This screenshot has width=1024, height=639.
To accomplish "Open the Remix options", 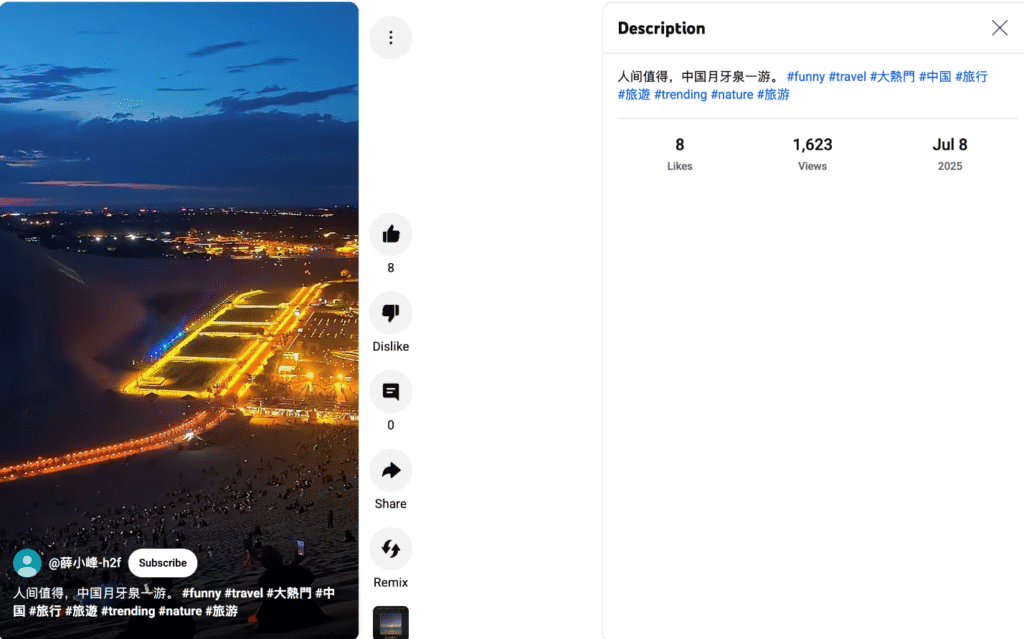I will pos(390,549).
